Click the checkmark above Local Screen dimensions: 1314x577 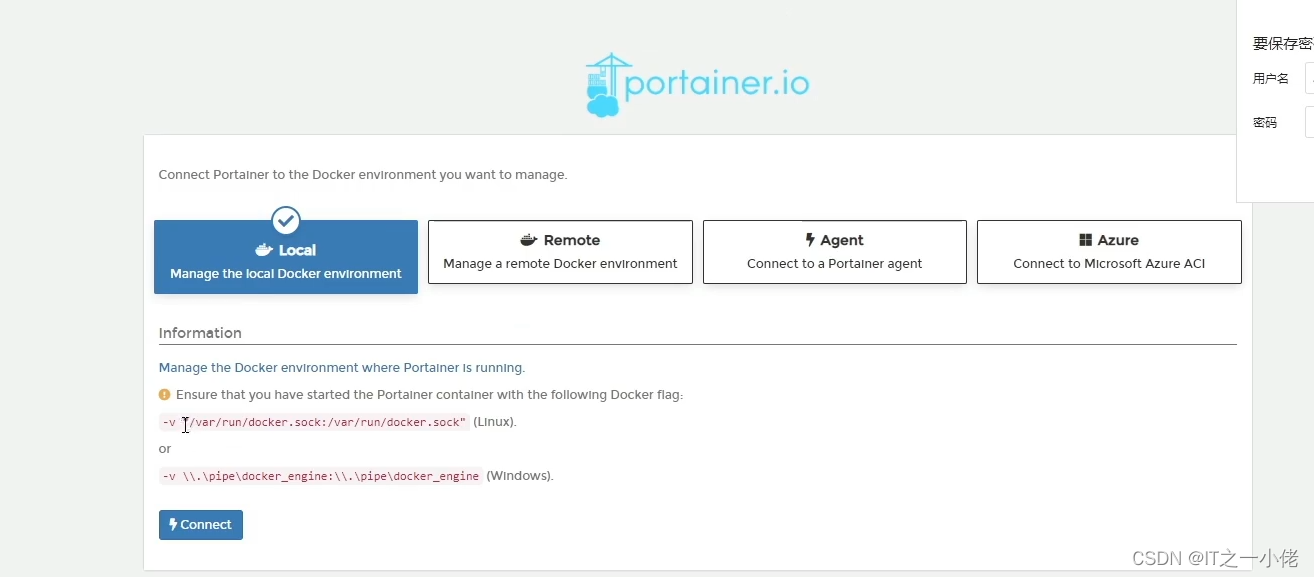286,221
